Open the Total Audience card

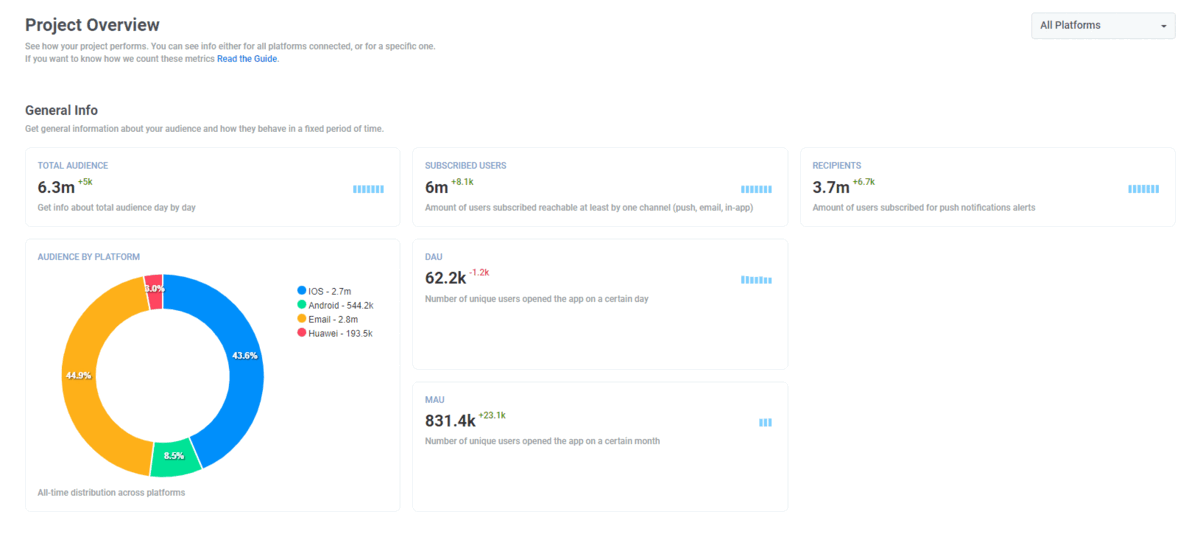[x=212, y=187]
